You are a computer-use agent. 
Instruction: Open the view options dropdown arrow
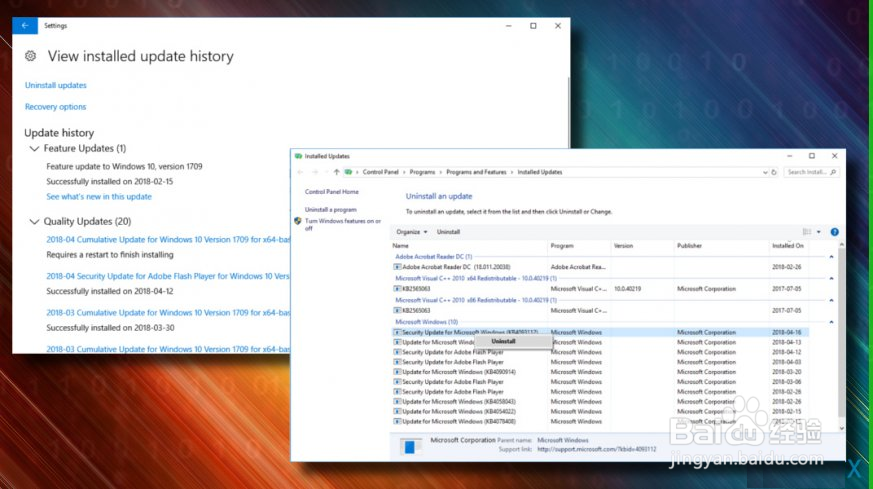(x=818, y=232)
